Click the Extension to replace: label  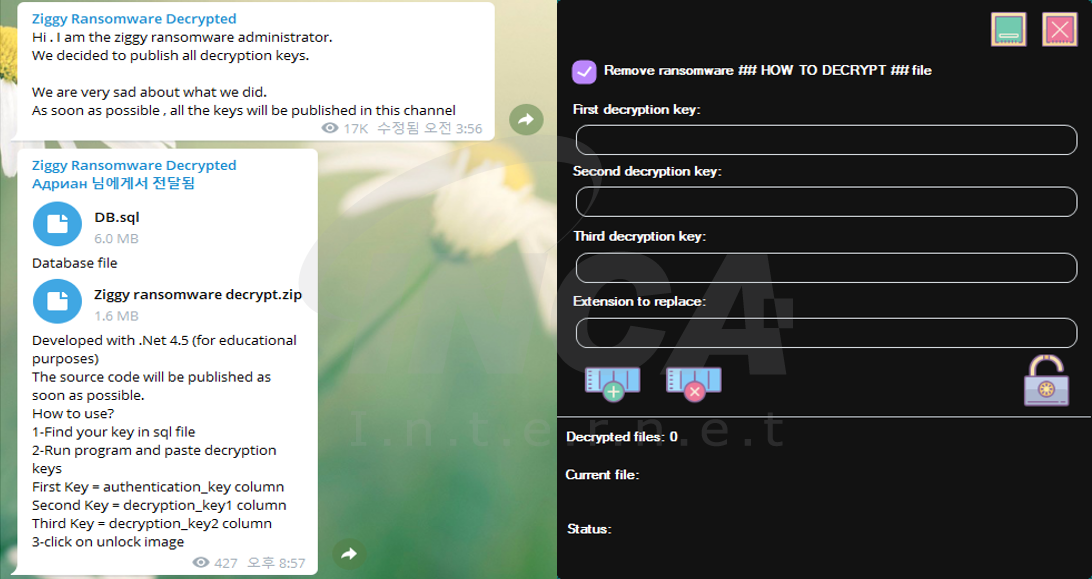(639, 302)
